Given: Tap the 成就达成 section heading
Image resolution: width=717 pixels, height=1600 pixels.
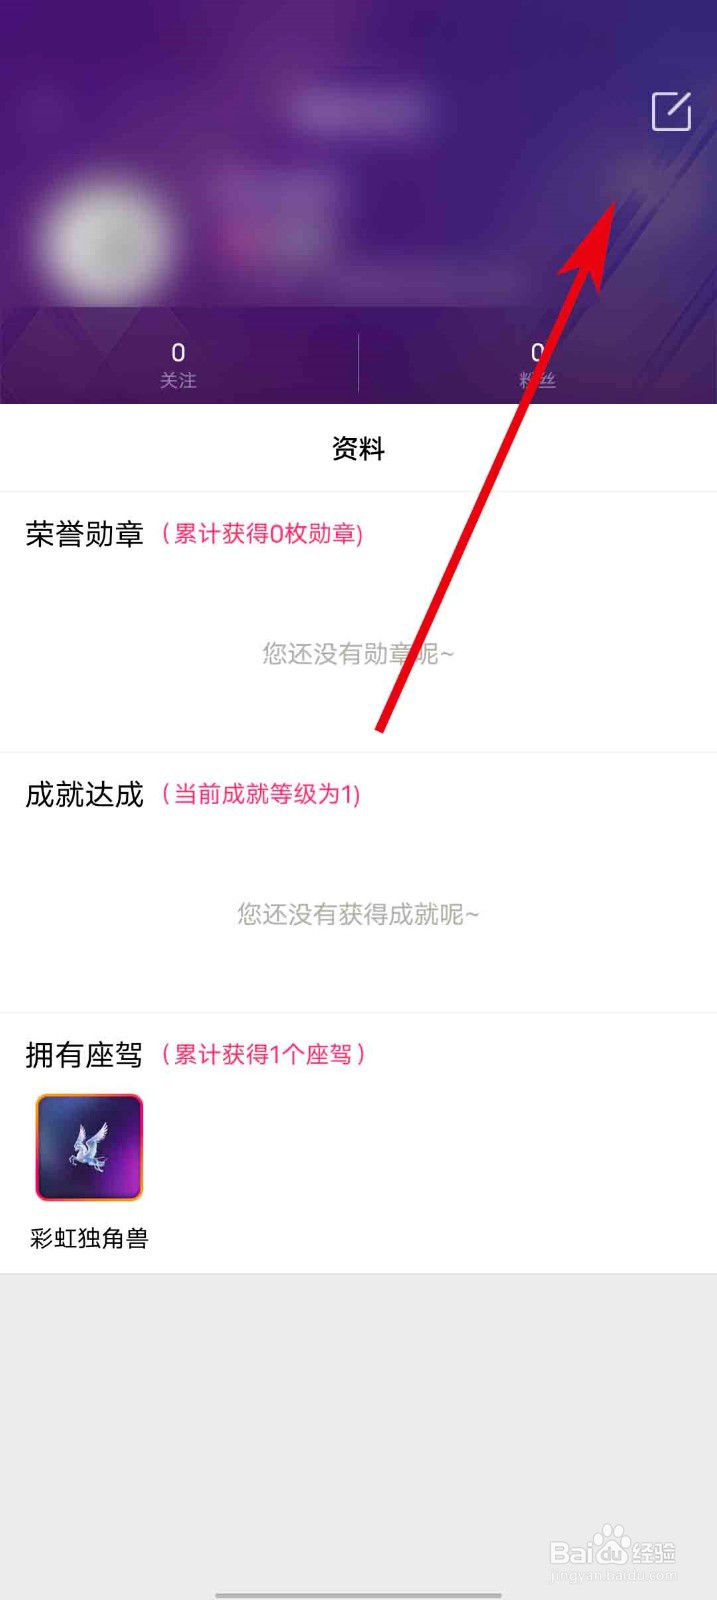Looking at the screenshot, I should pyautogui.click(x=85, y=795).
